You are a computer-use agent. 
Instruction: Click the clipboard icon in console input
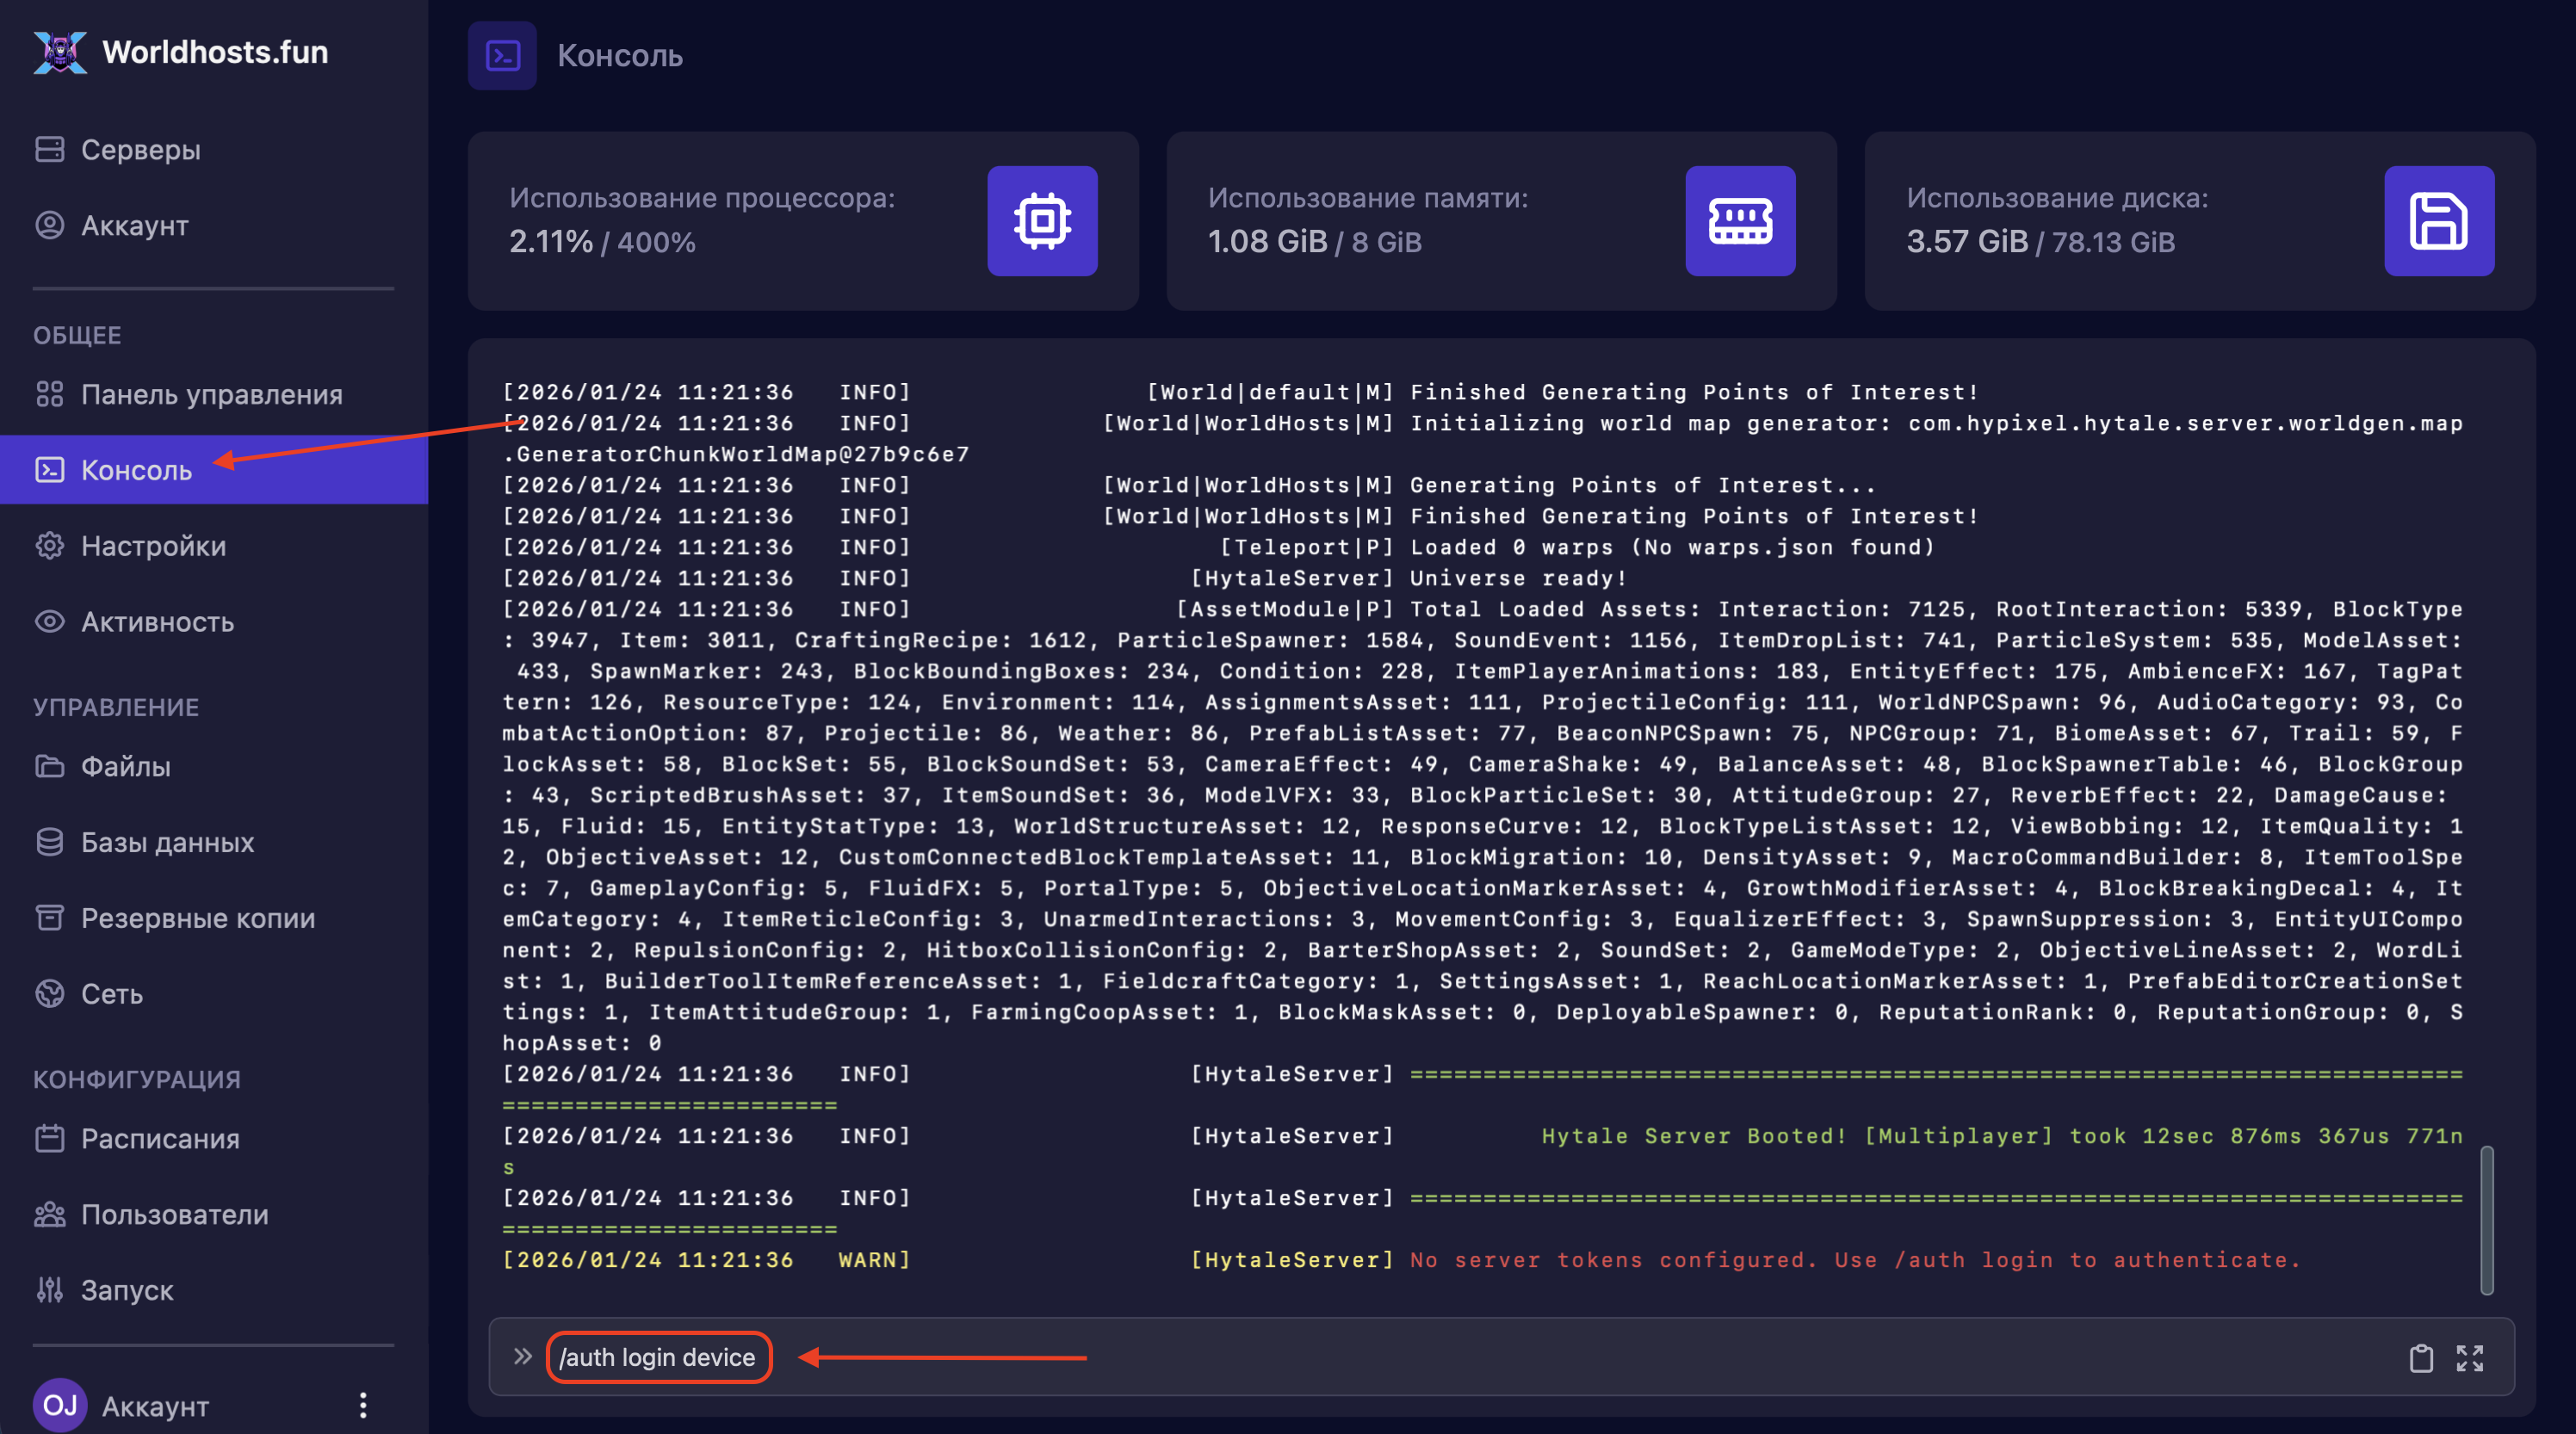[x=2421, y=1357]
